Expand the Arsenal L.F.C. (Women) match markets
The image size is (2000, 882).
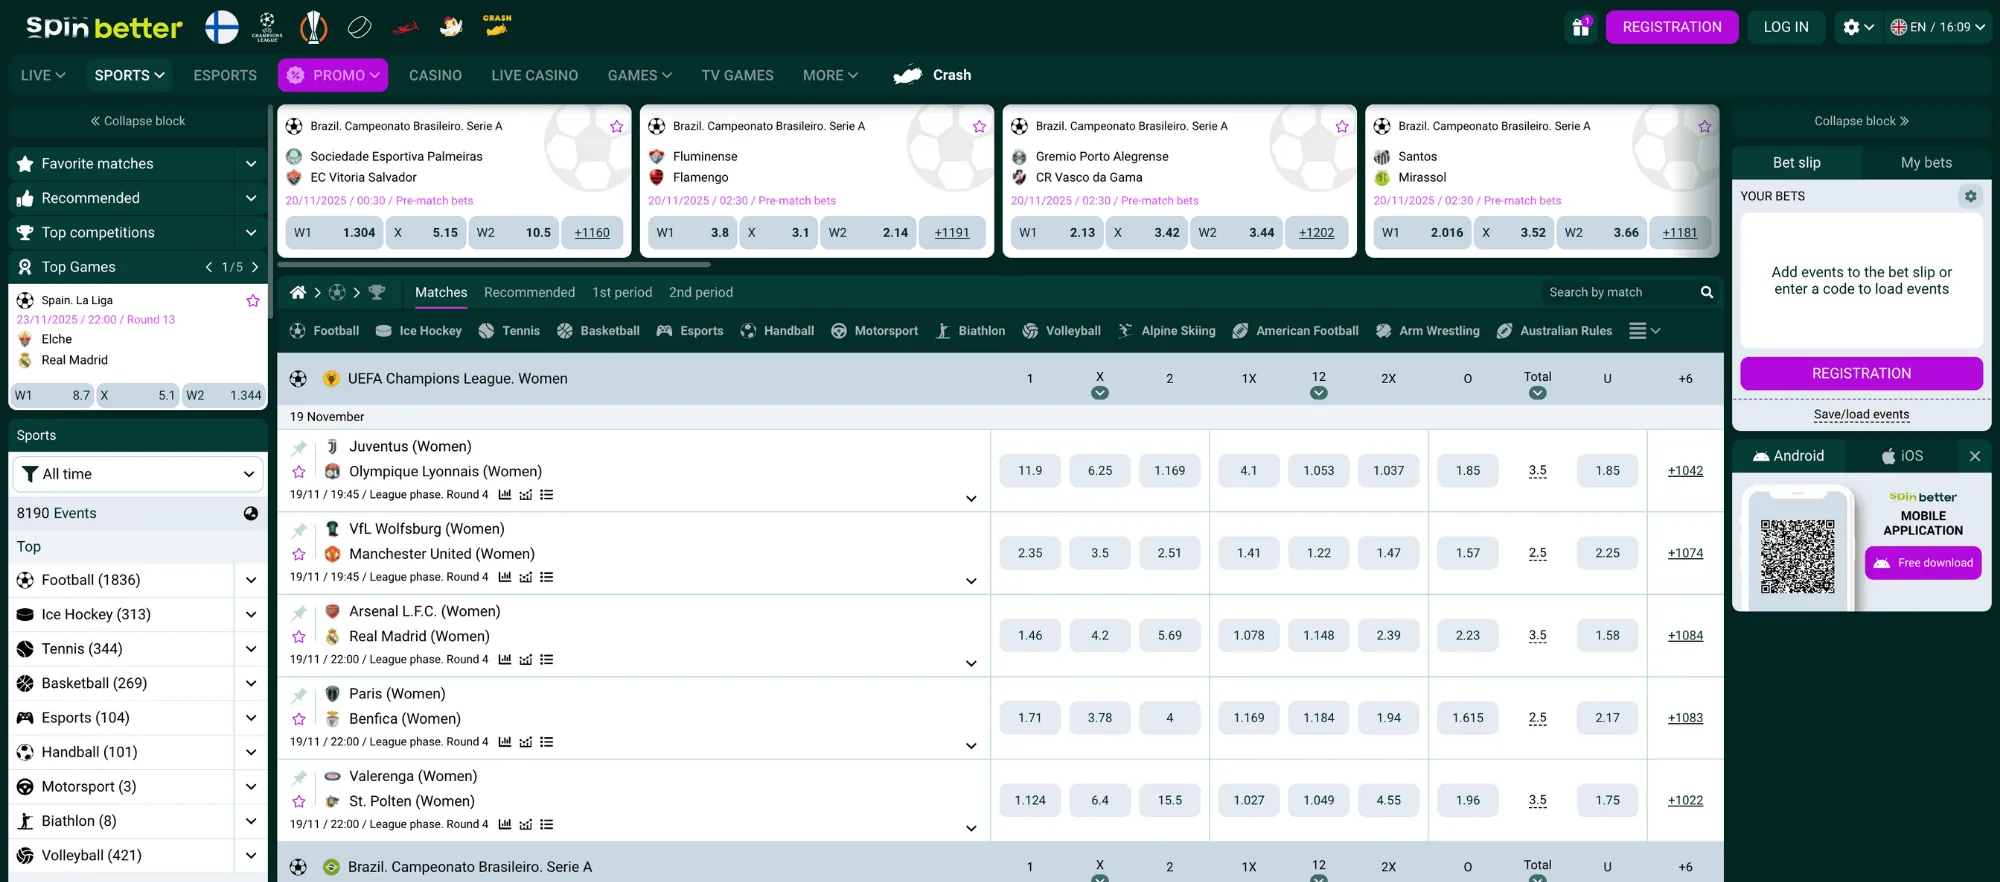click(x=970, y=663)
